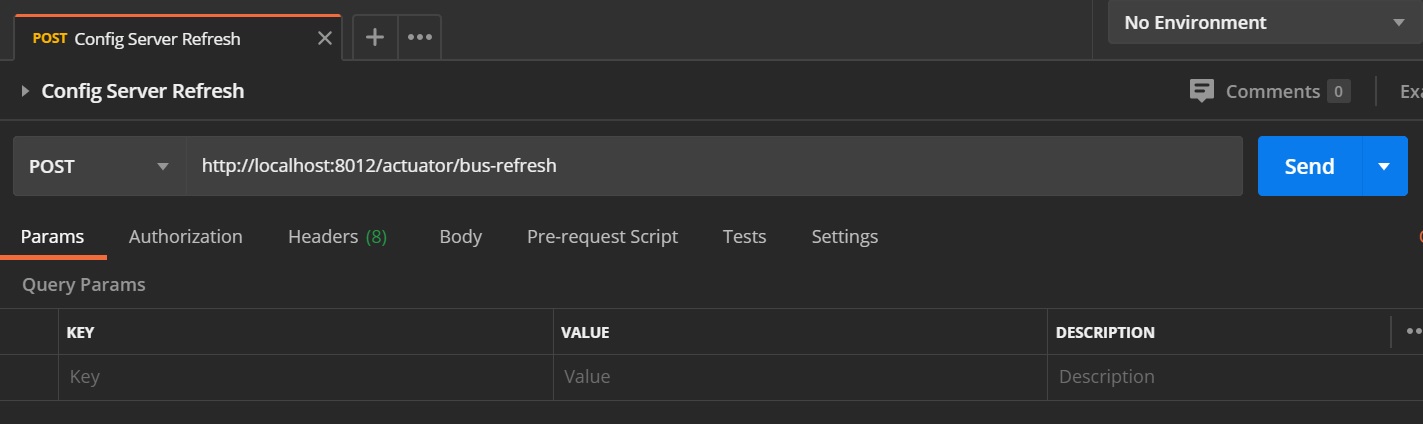This screenshot has width=1423, height=424.
Task: Open the tab options ellipsis menu
Action: tap(419, 38)
